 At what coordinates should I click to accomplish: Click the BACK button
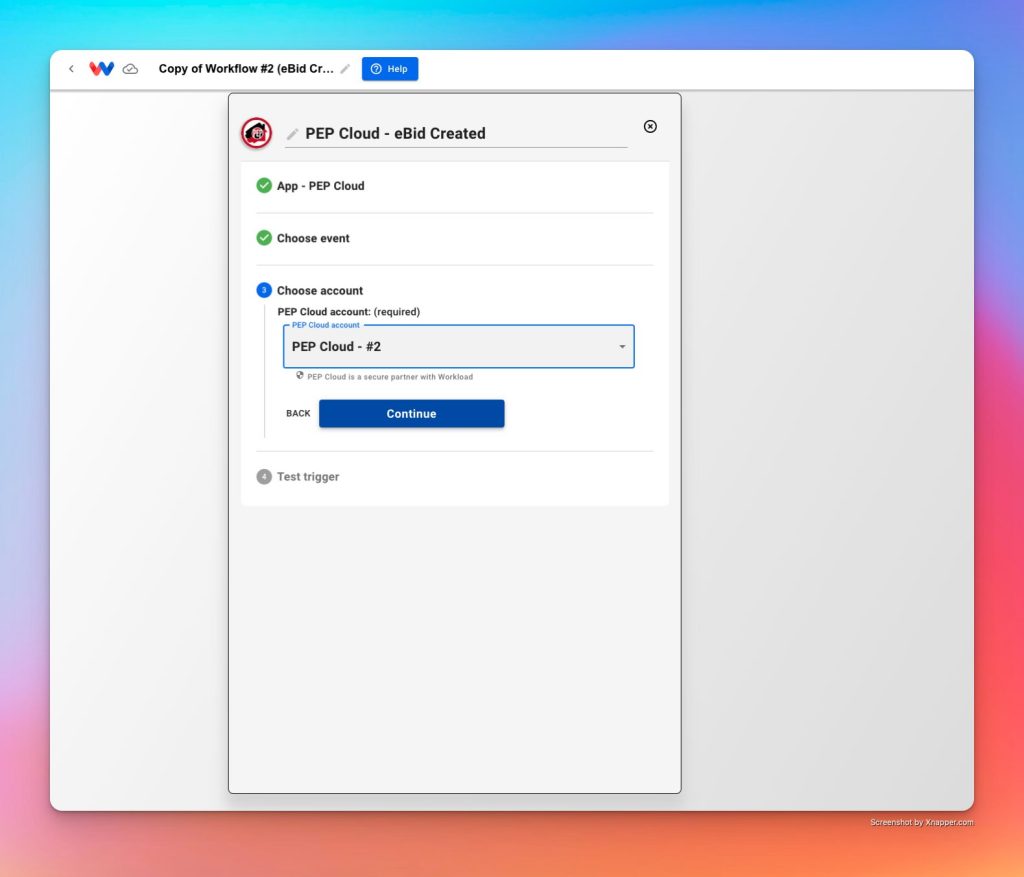[298, 413]
